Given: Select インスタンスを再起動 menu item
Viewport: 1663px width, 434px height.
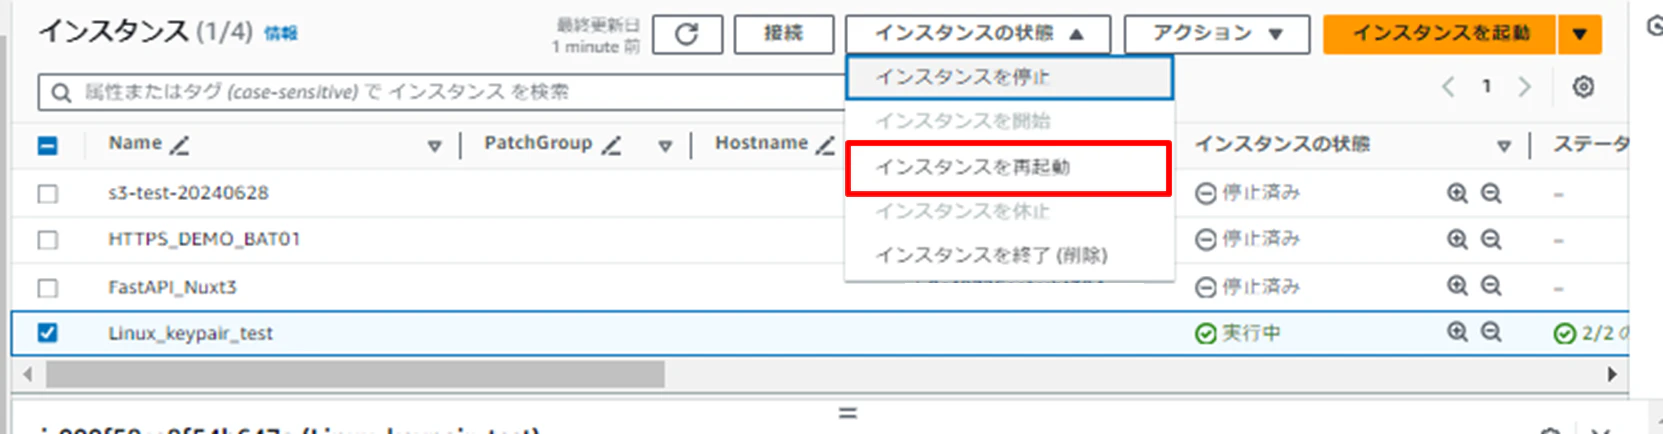Looking at the screenshot, I should click(x=1009, y=167).
